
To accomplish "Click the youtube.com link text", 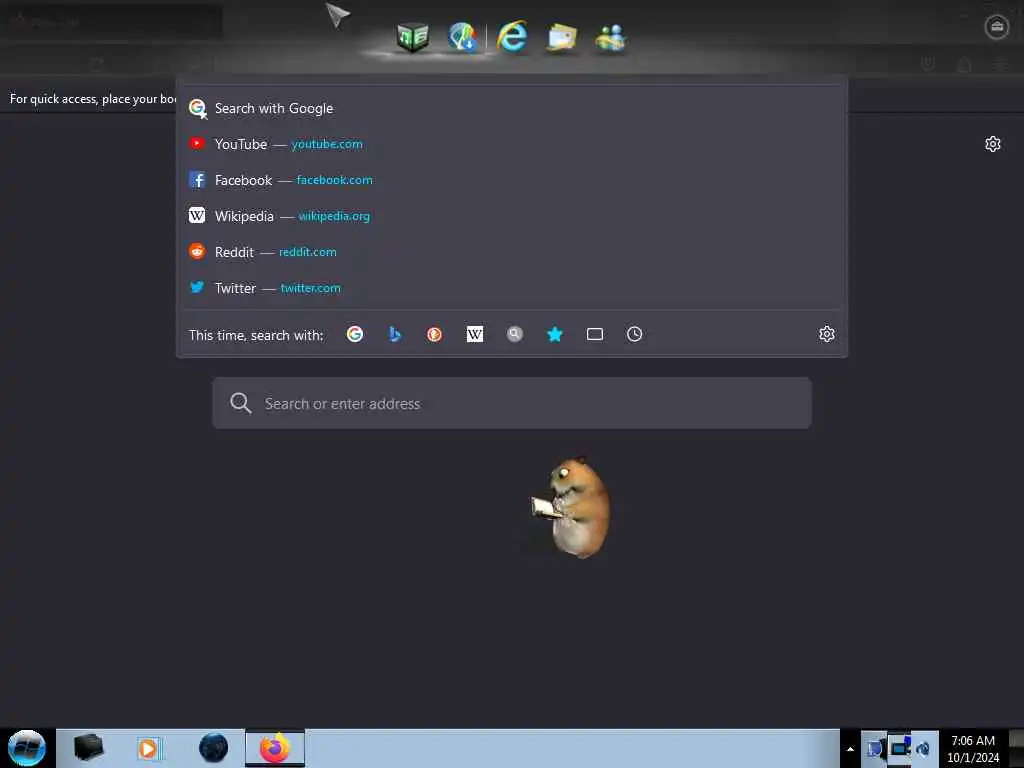I will point(327,144).
